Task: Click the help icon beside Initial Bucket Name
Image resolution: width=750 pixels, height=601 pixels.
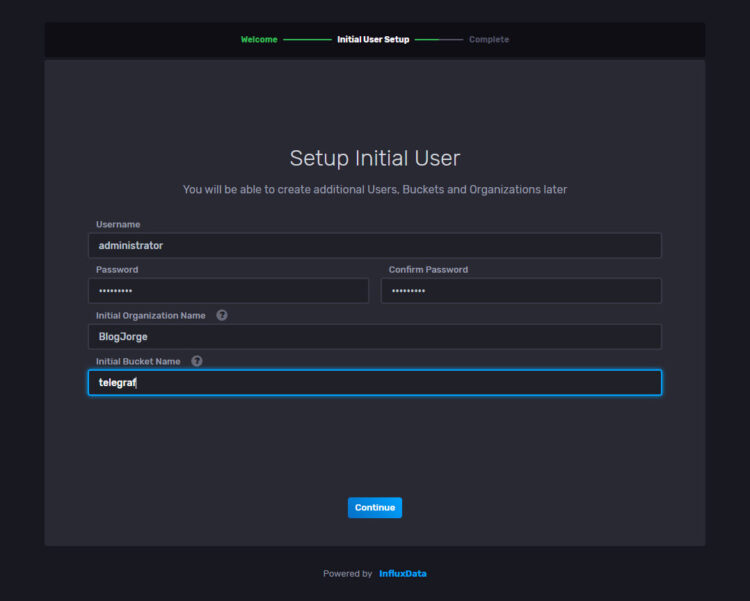Action: click(x=197, y=361)
